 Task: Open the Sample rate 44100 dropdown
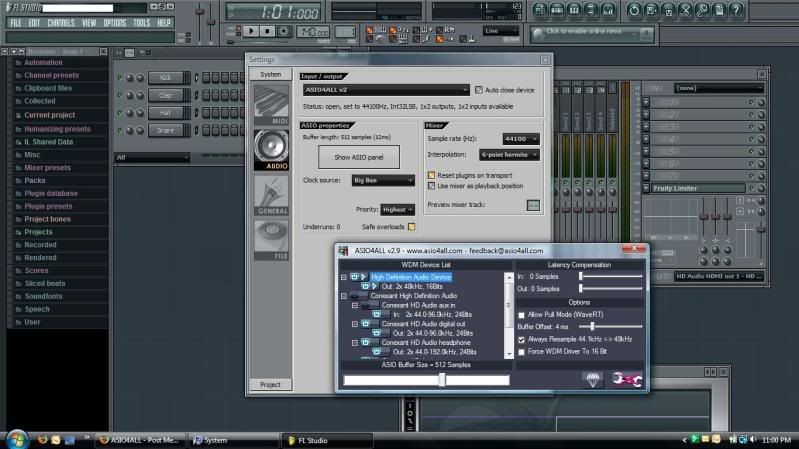pyautogui.click(x=520, y=139)
